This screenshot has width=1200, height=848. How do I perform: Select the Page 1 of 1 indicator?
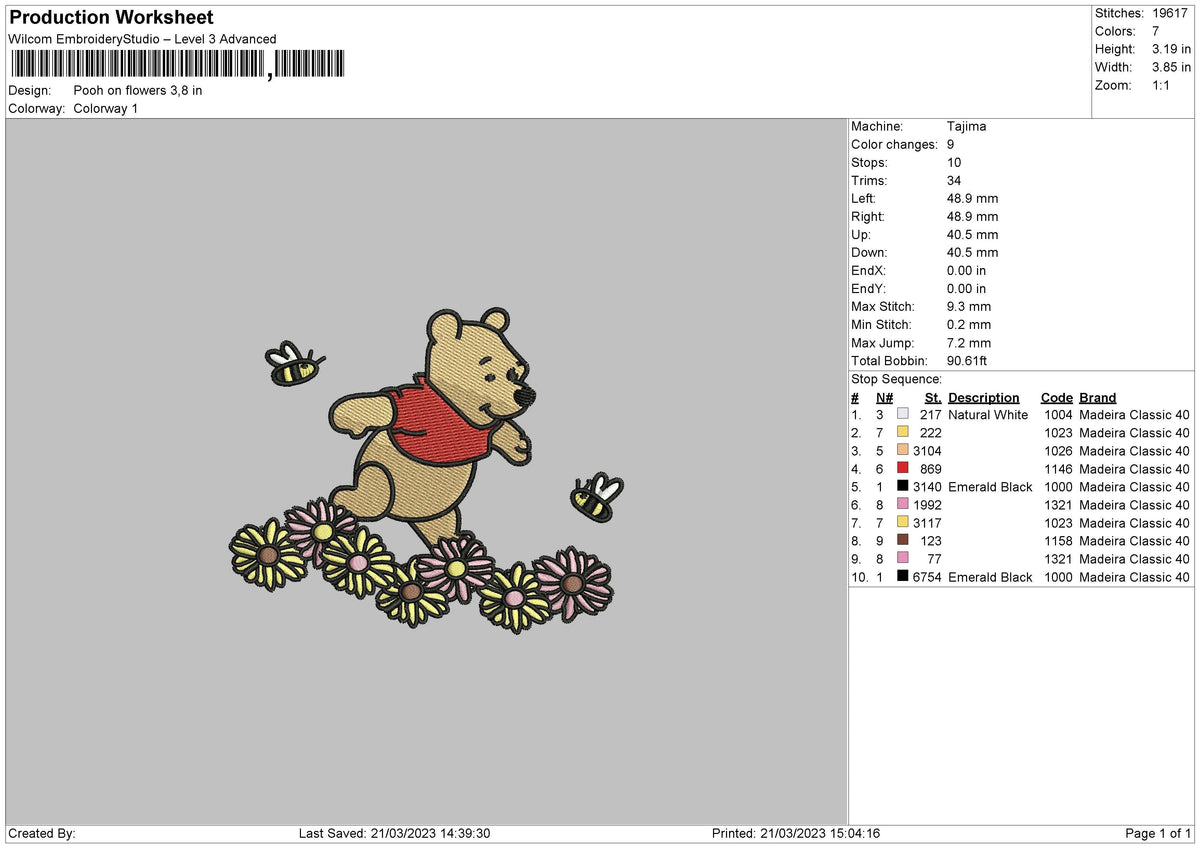[1159, 834]
